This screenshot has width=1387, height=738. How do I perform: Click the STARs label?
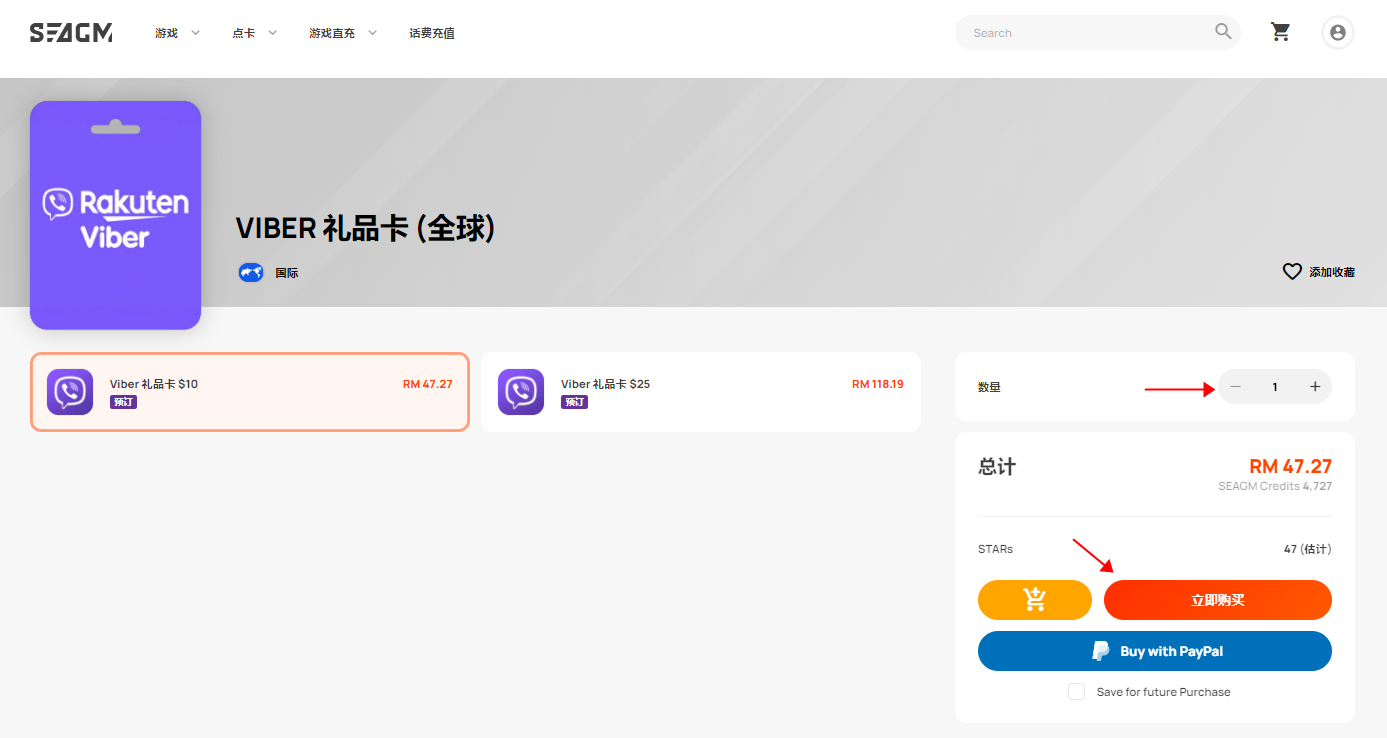coord(996,549)
